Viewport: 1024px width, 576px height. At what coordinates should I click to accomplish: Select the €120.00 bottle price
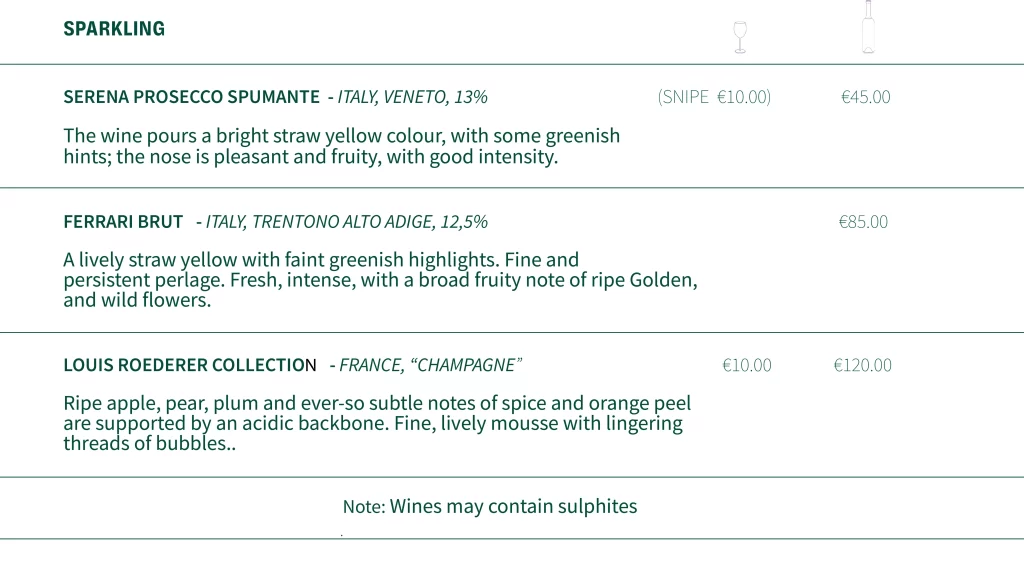click(x=862, y=365)
